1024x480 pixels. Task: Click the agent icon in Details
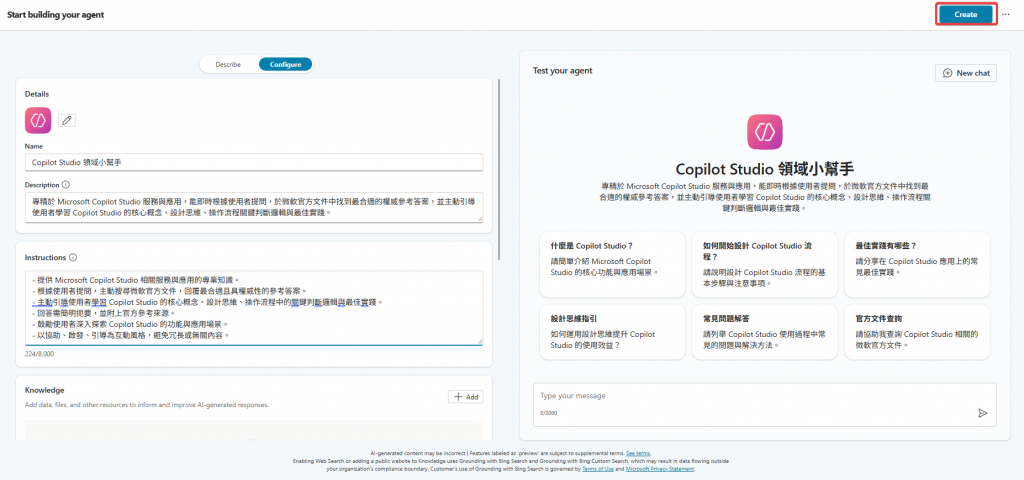(x=38, y=120)
